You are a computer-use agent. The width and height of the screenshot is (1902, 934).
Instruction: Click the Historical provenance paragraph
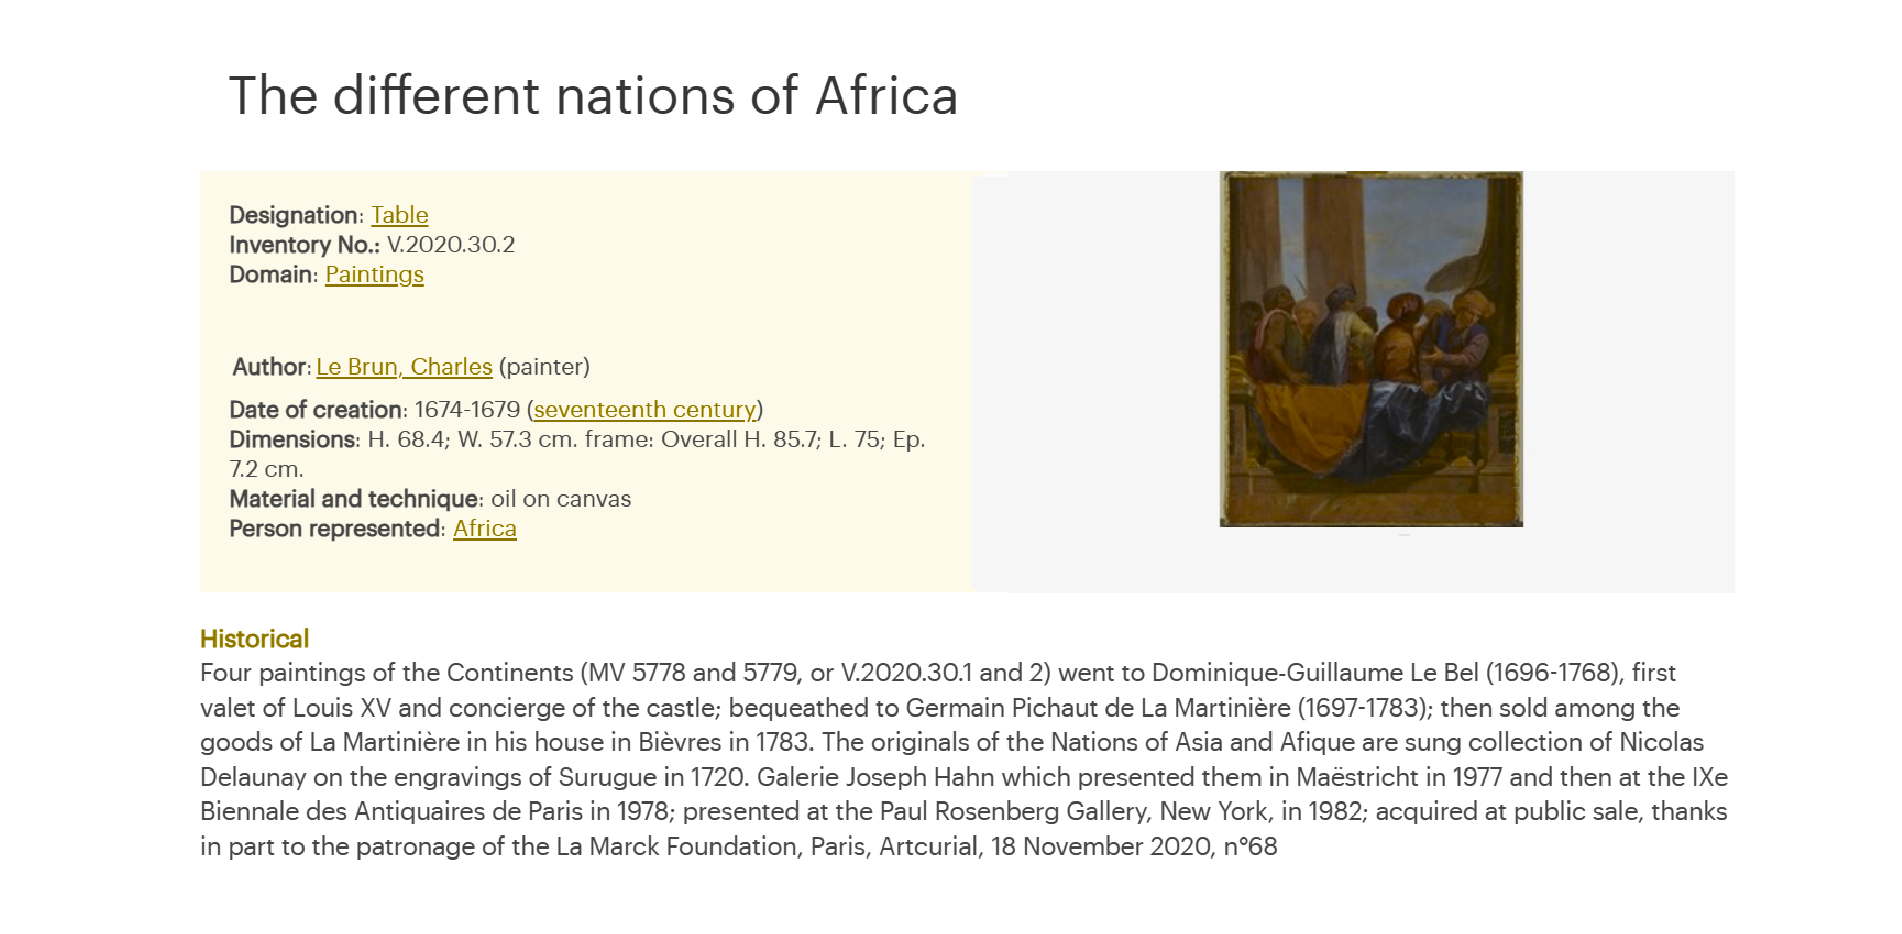coord(964,759)
